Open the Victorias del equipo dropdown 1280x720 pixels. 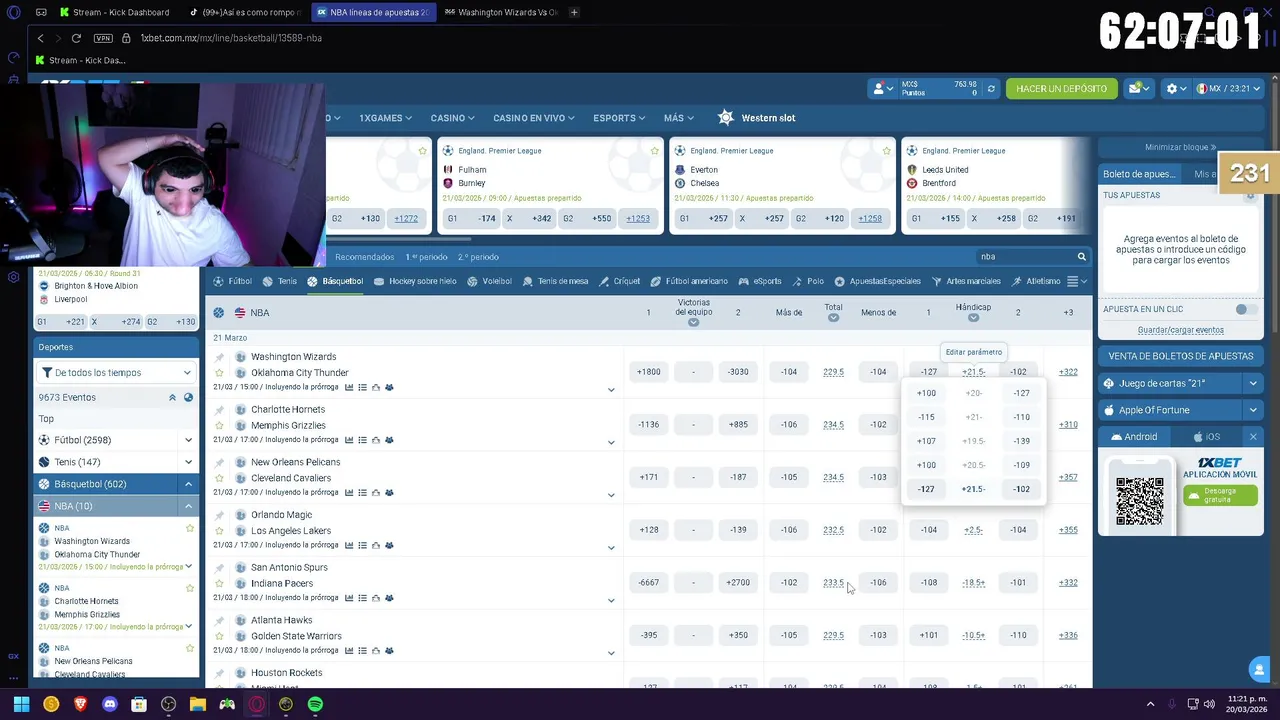pos(693,323)
